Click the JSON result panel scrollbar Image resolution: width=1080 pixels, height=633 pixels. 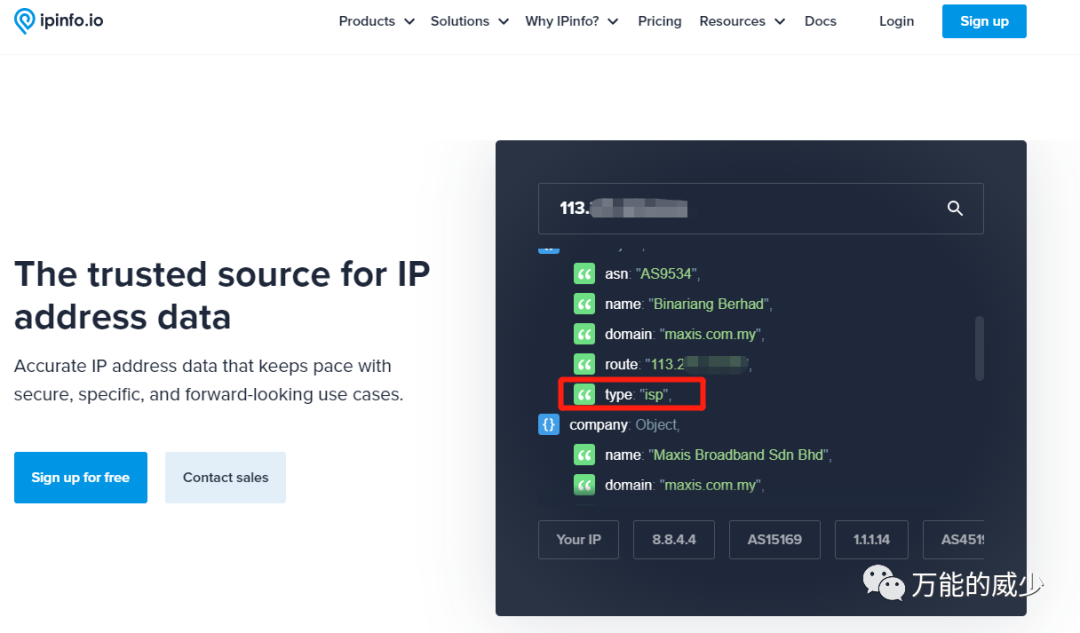pyautogui.click(x=979, y=348)
